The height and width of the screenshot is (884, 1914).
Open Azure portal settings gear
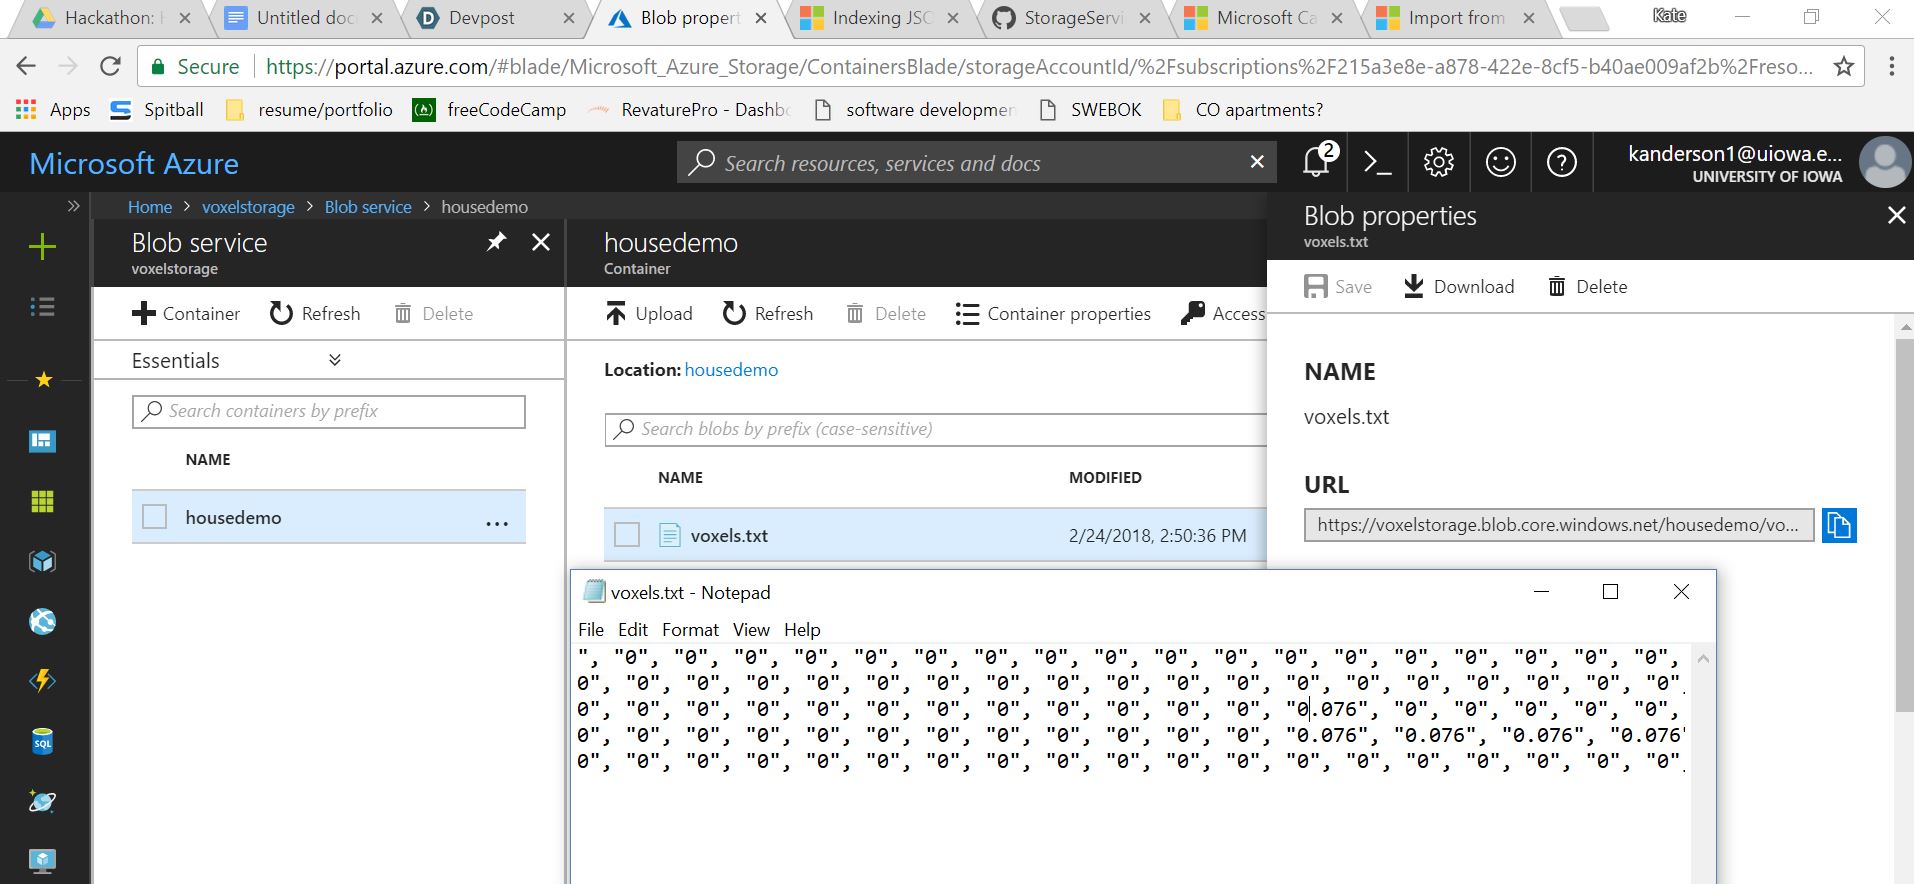tap(1439, 162)
